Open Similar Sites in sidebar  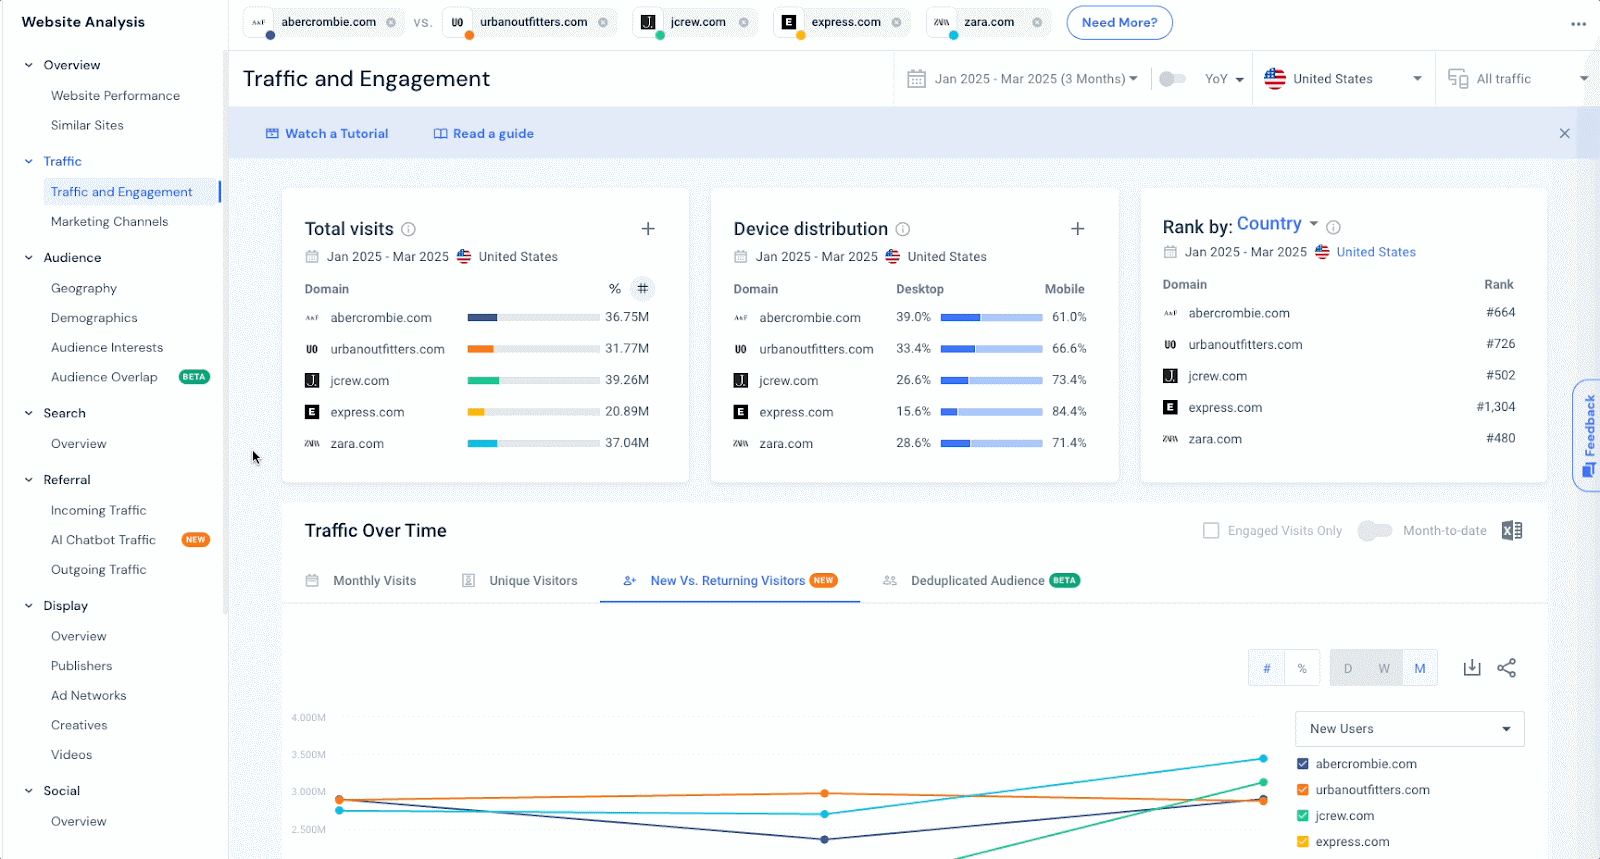[88, 125]
